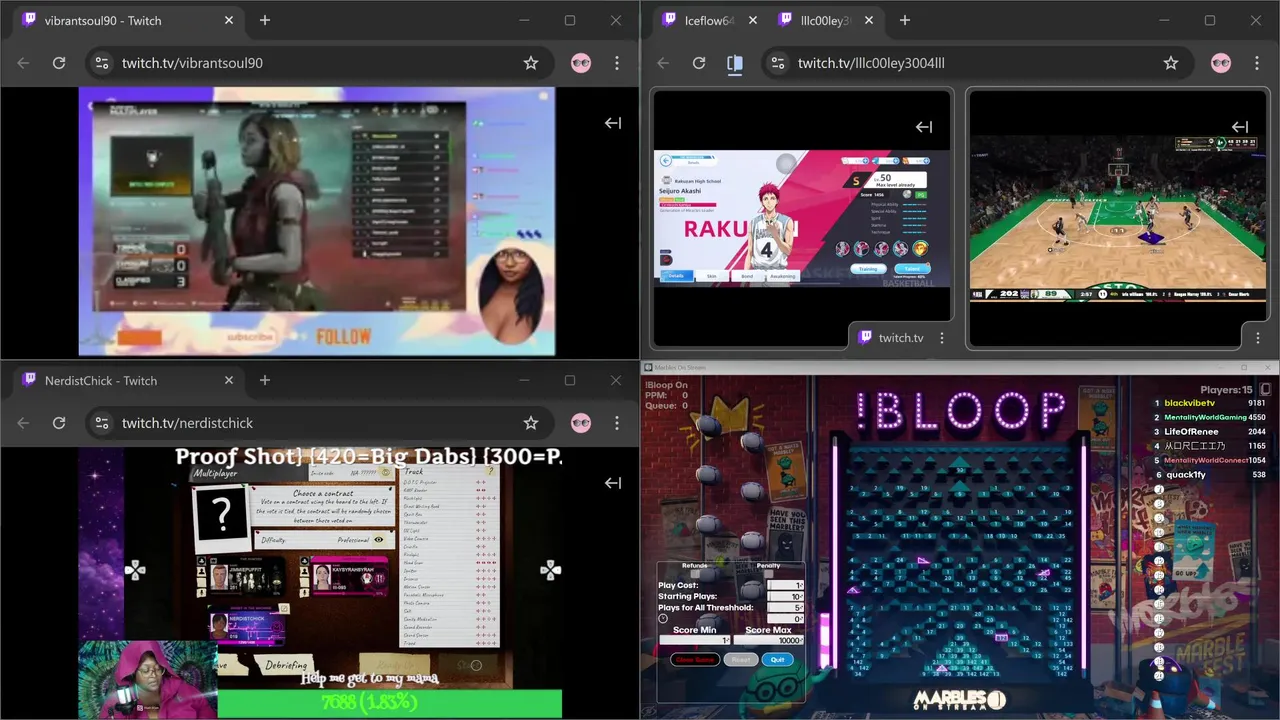Click the Score Max input field
Screen dimensions: 1280x720
click(x=768, y=640)
